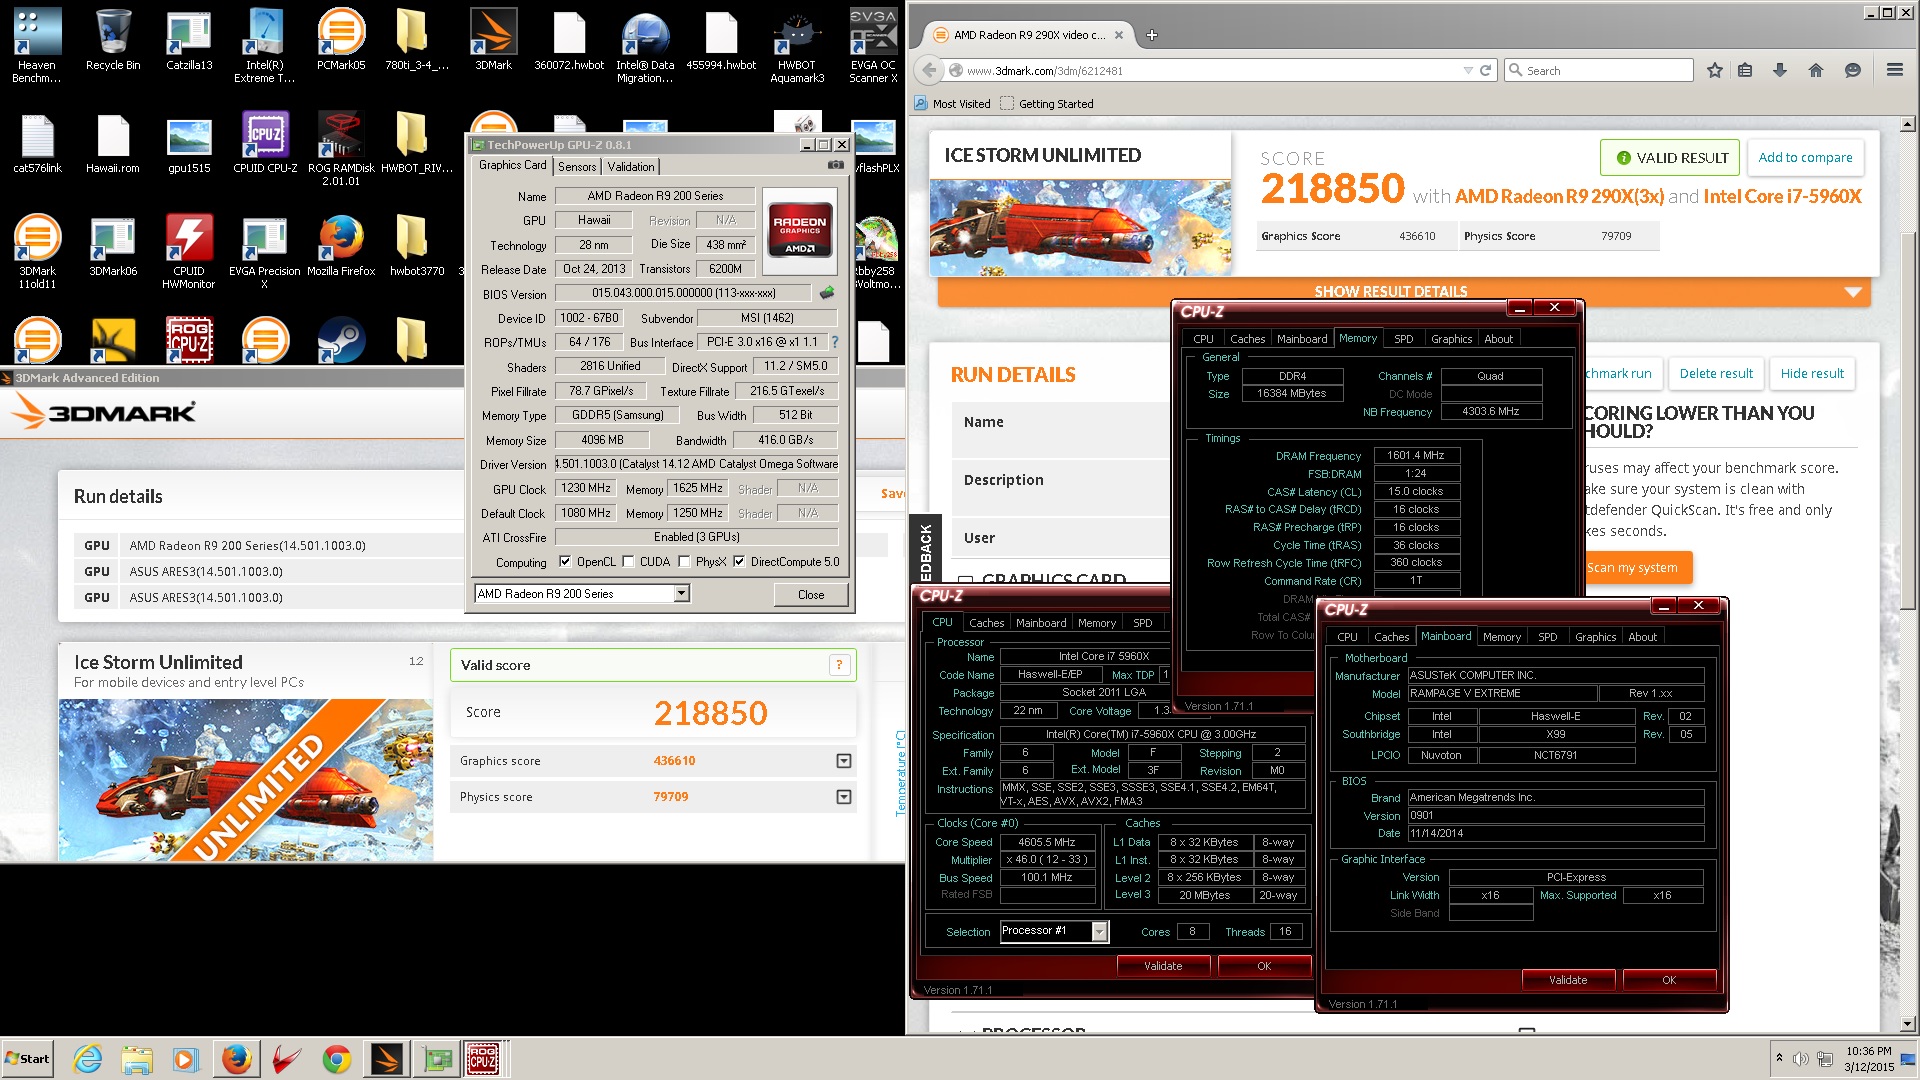Launch the 3DMark desktop shortcut
The image size is (1920, 1080).
(x=493, y=42)
